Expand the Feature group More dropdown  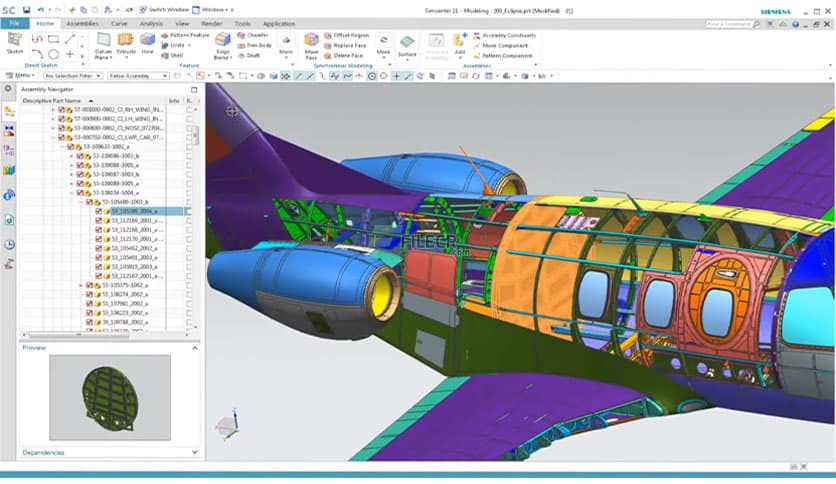coord(286,45)
